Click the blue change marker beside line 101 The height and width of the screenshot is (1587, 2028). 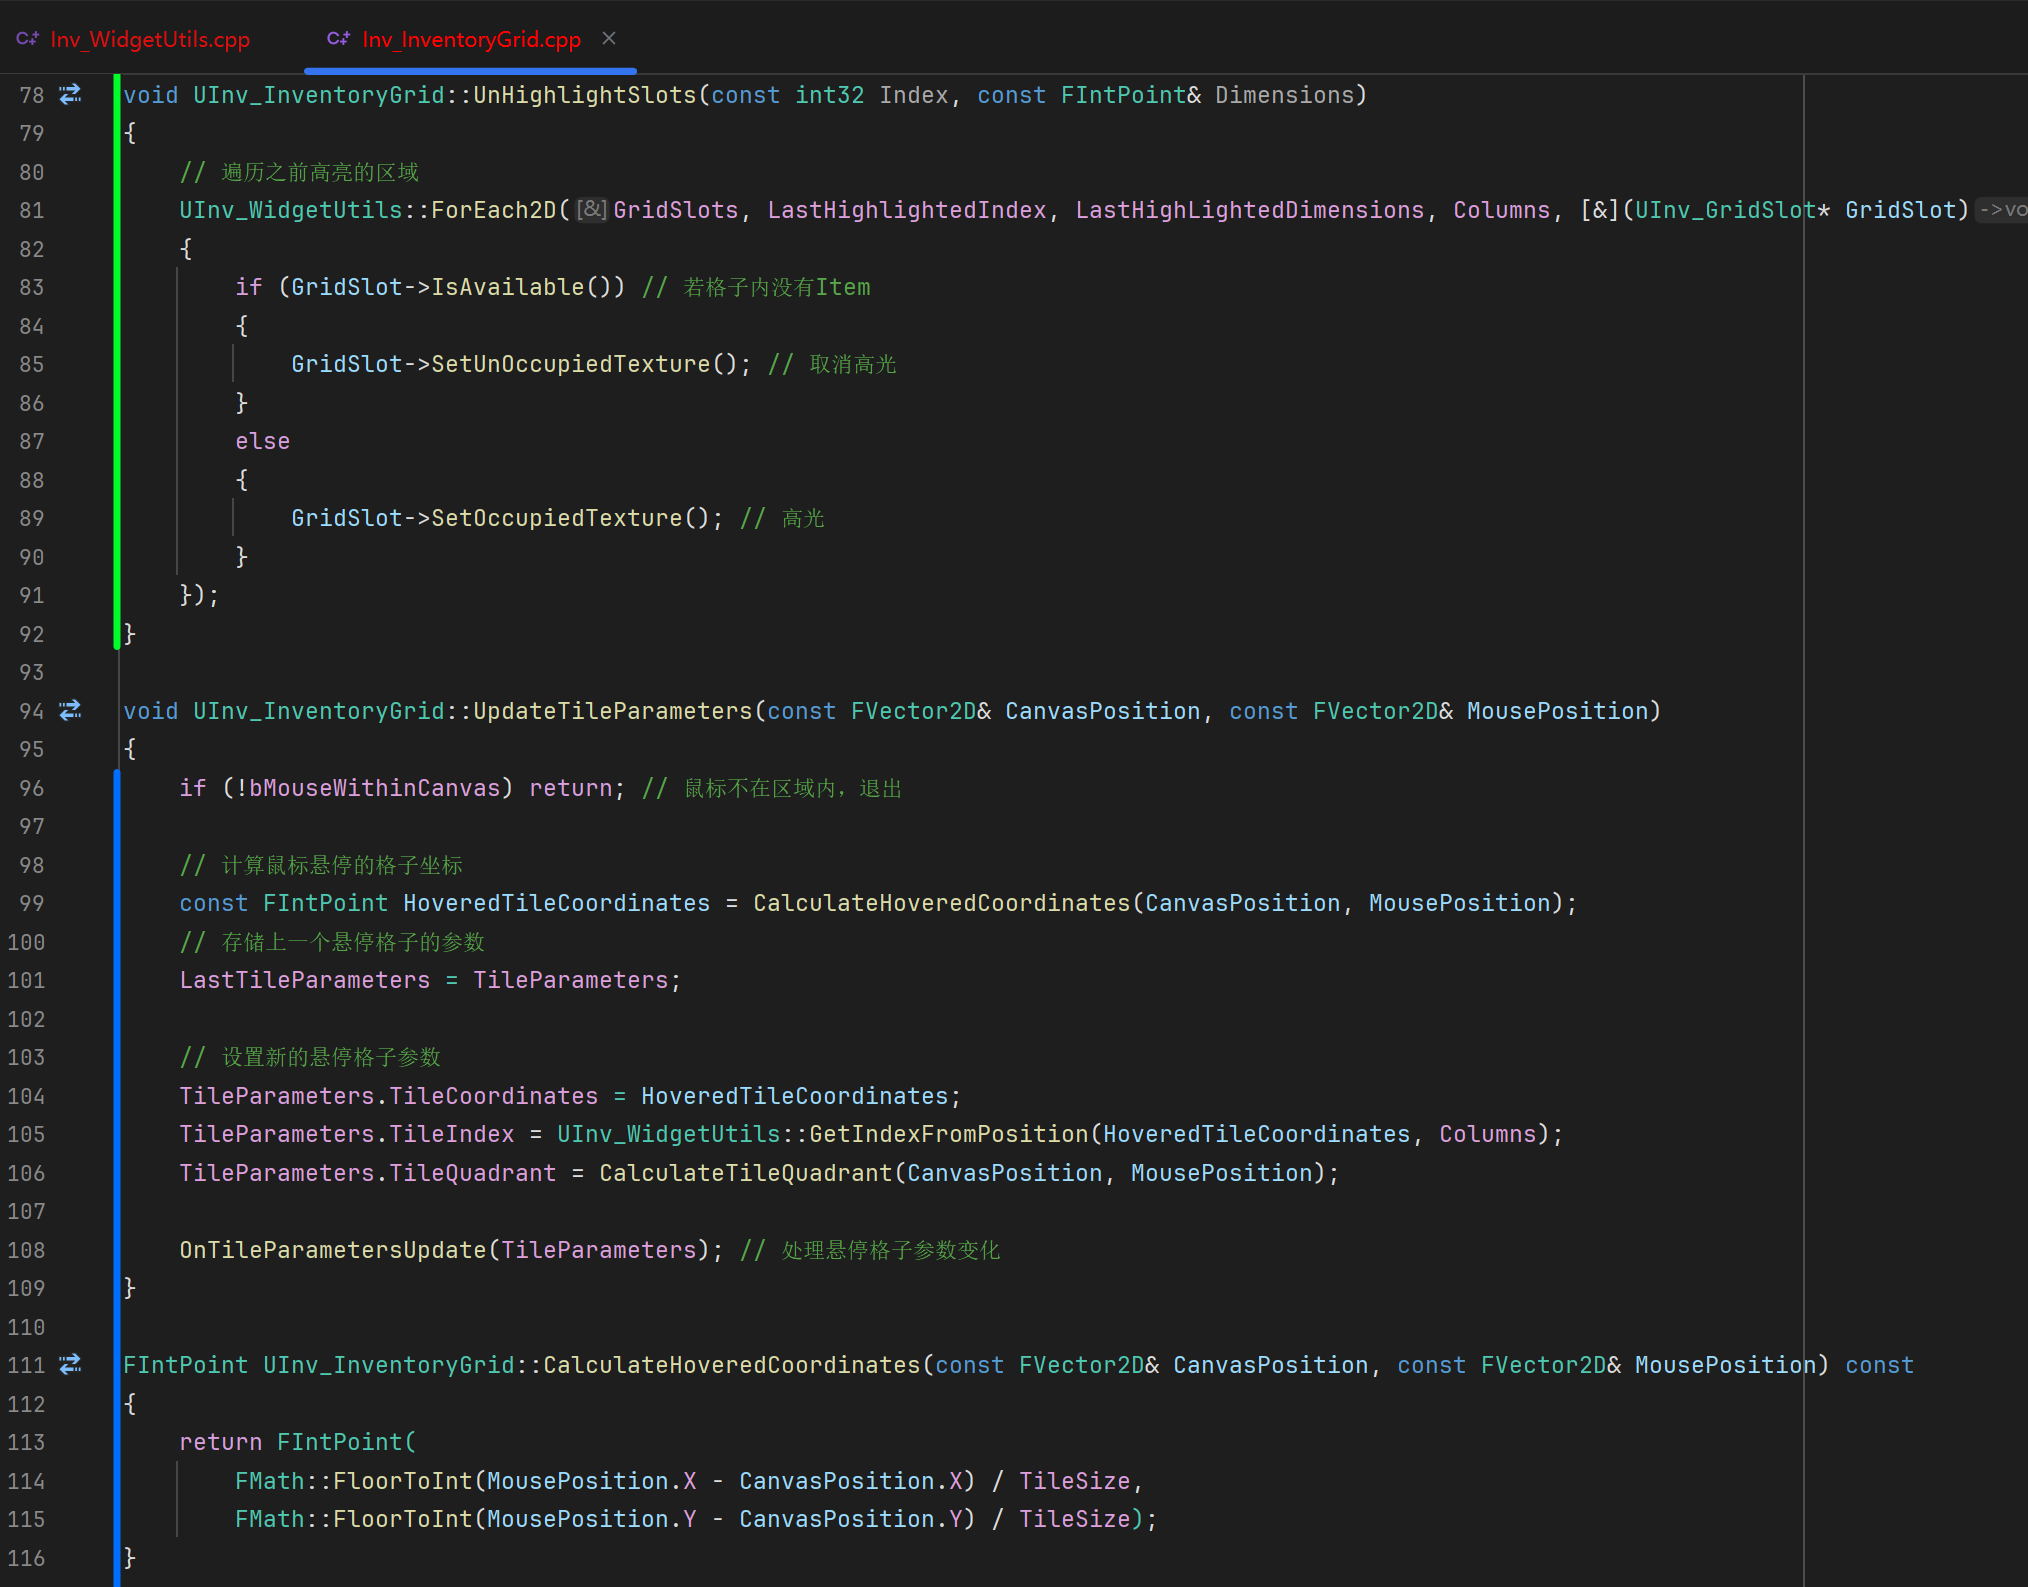[x=117, y=981]
